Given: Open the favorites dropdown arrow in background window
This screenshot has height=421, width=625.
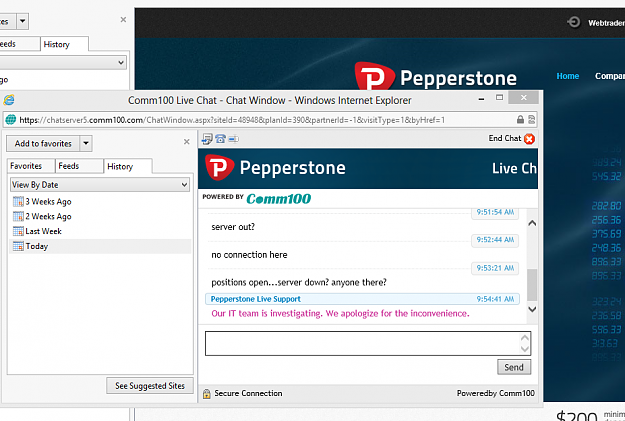Looking at the screenshot, I should point(23,21).
